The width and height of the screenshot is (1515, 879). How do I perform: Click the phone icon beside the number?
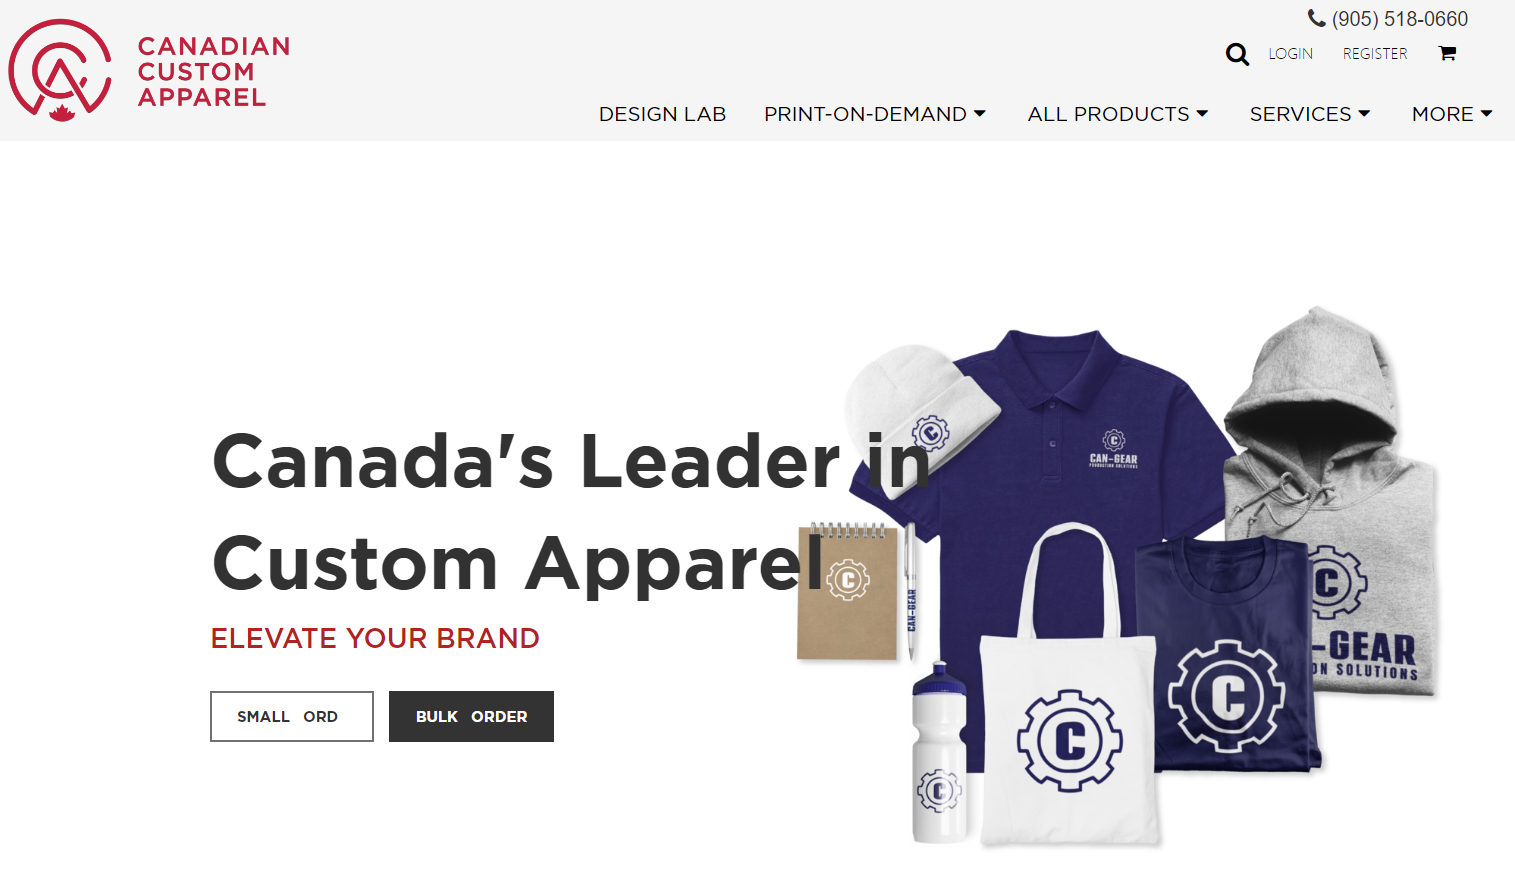click(x=1317, y=18)
